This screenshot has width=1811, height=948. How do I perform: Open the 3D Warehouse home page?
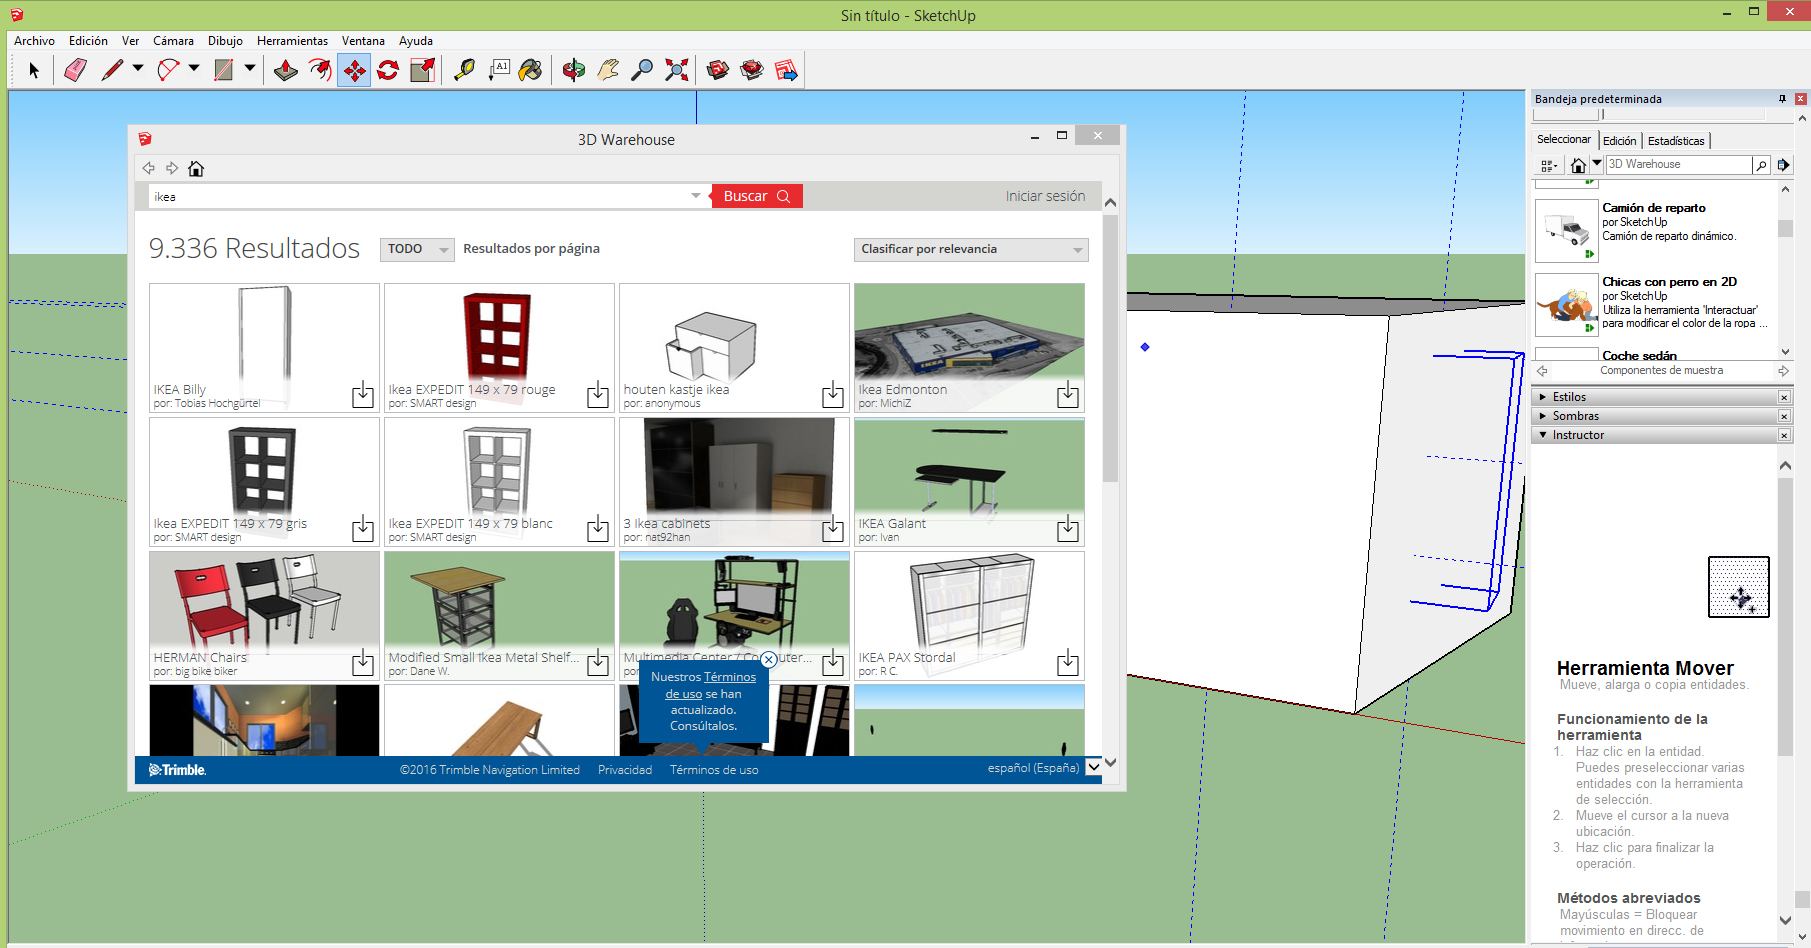coord(196,168)
